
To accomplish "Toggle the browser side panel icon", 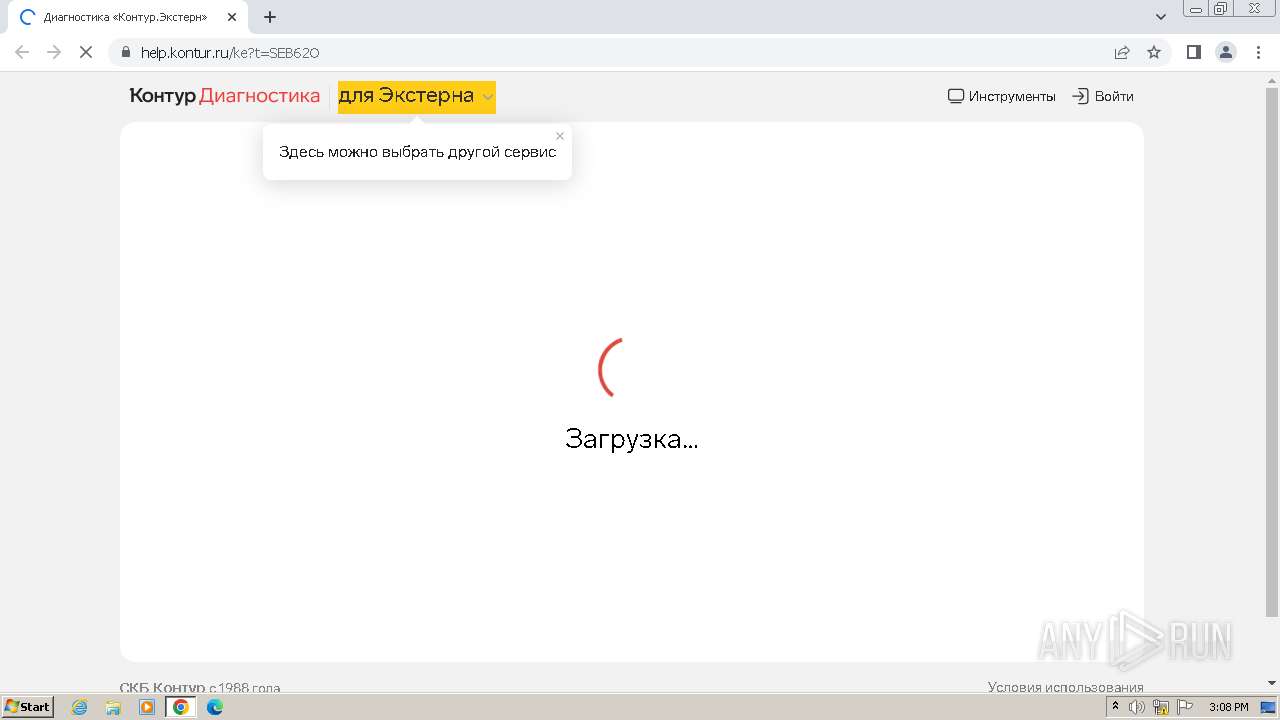I will [1193, 52].
